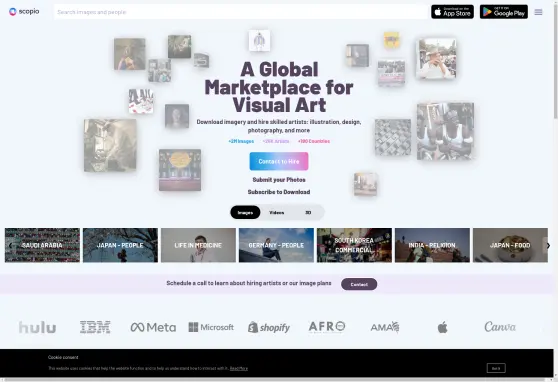
Task: Open the Japan - Food collection card
Action: point(510,245)
